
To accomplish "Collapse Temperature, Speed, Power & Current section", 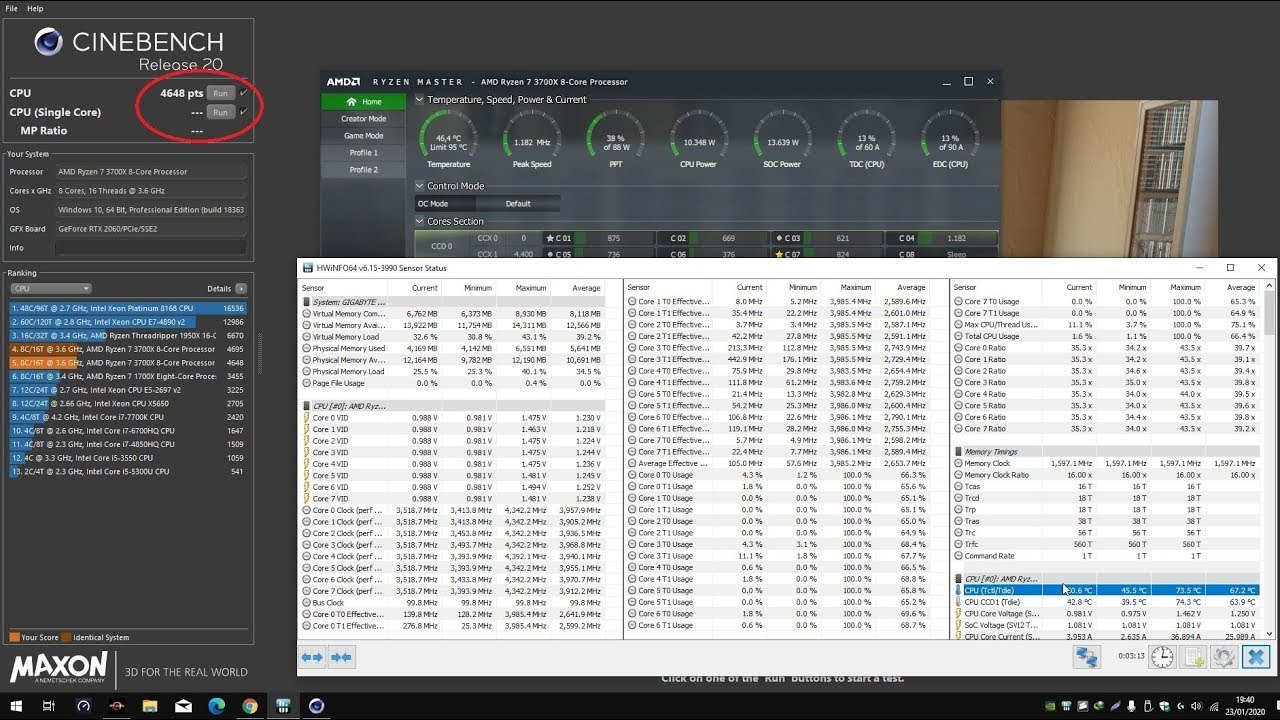I will 419,99.
